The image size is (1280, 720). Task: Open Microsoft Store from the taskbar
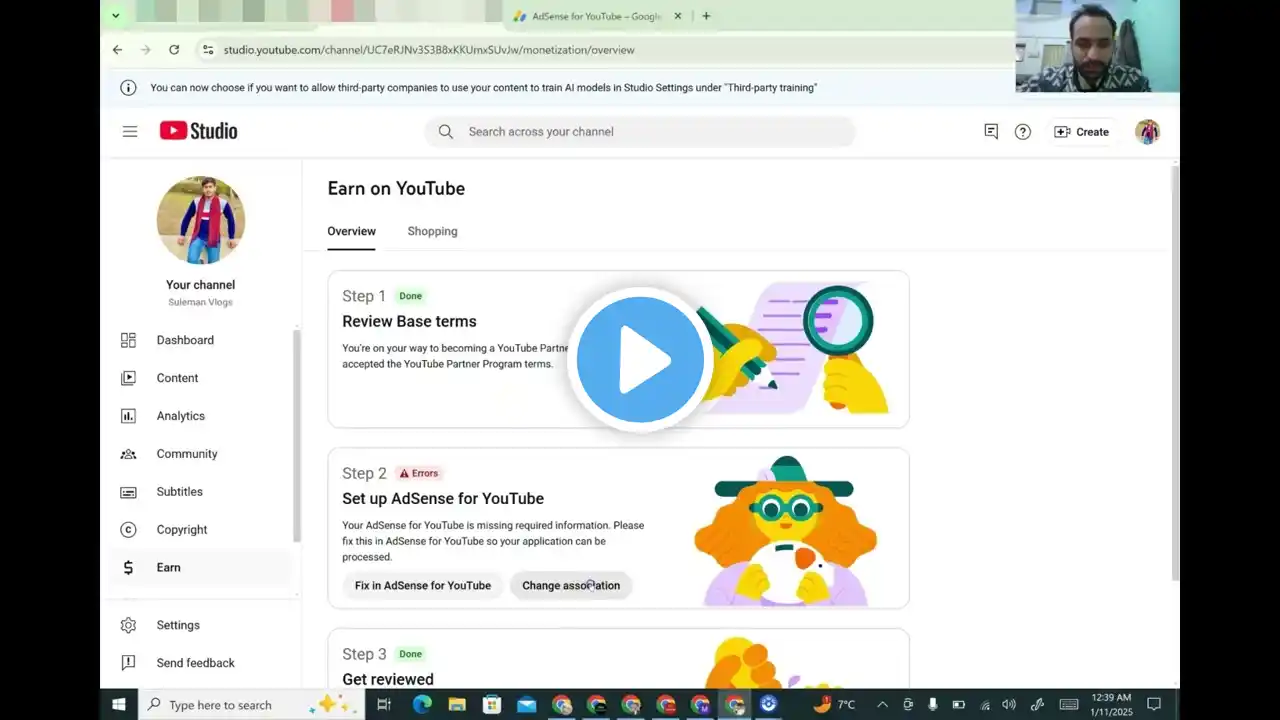point(492,704)
